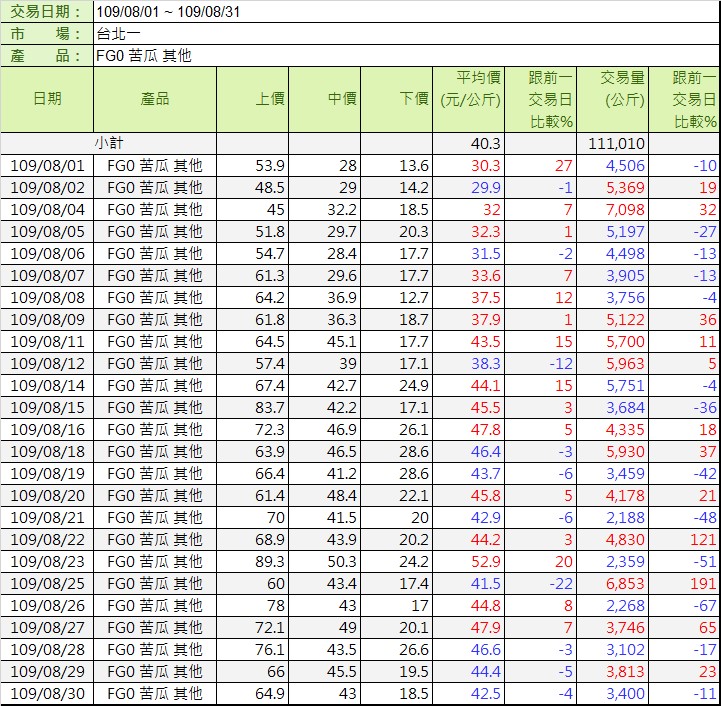Click the 日期 column header

[x=47, y=99]
